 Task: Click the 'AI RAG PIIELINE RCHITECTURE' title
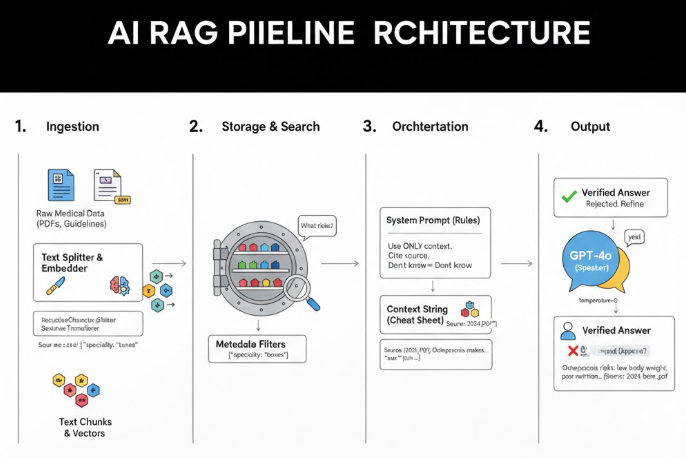349,33
